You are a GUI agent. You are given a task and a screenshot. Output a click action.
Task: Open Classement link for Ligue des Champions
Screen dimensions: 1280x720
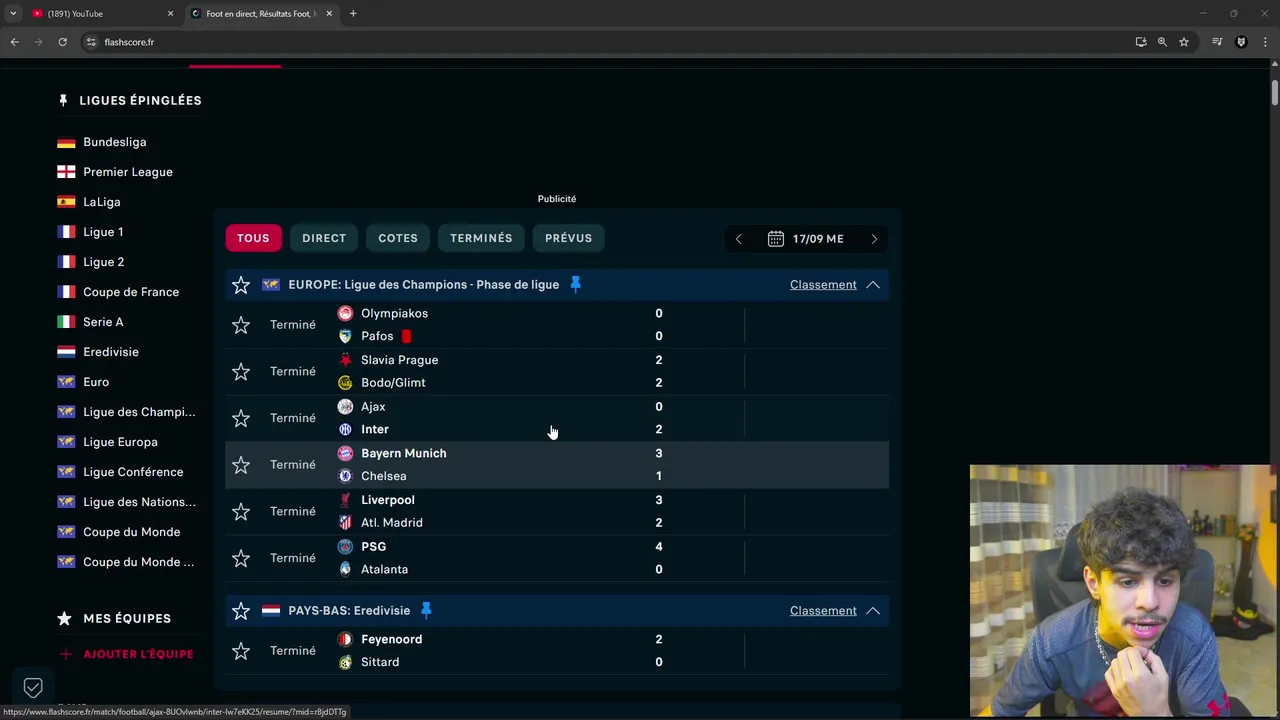point(823,285)
